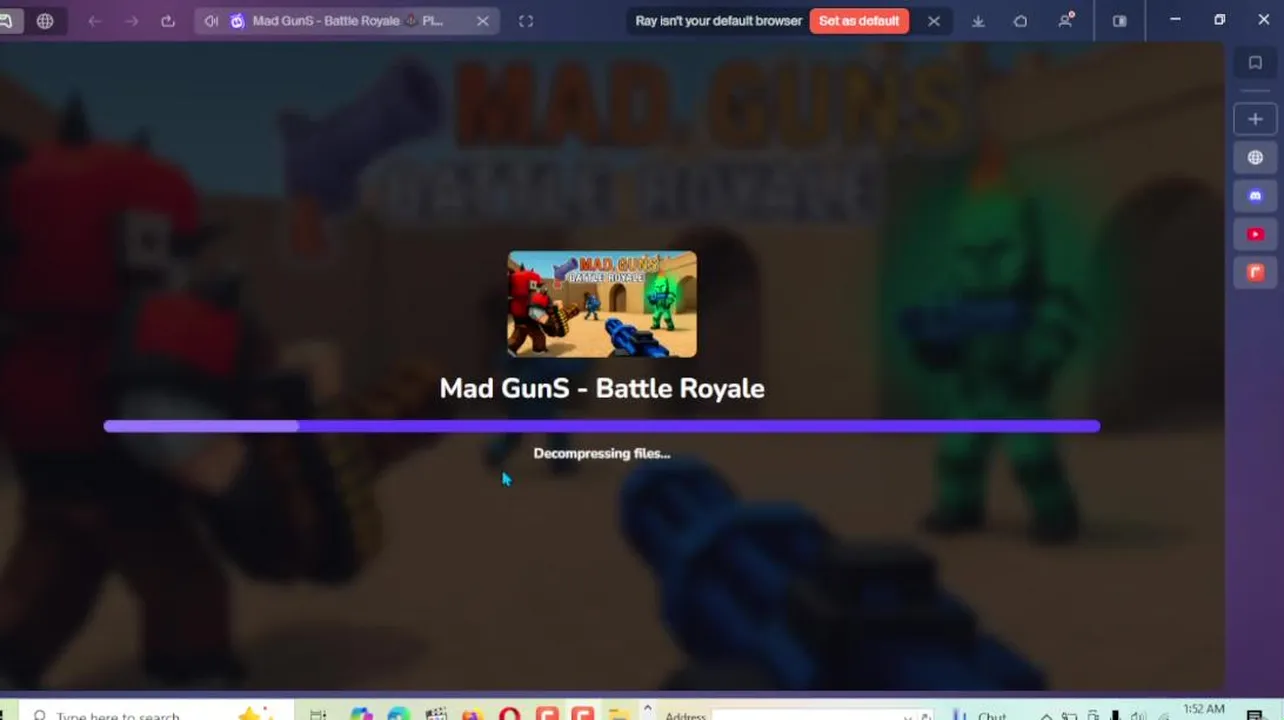This screenshot has height=720, width=1284.
Task: Open the taskbar clock showing 1:52 AM
Action: 1203,711
